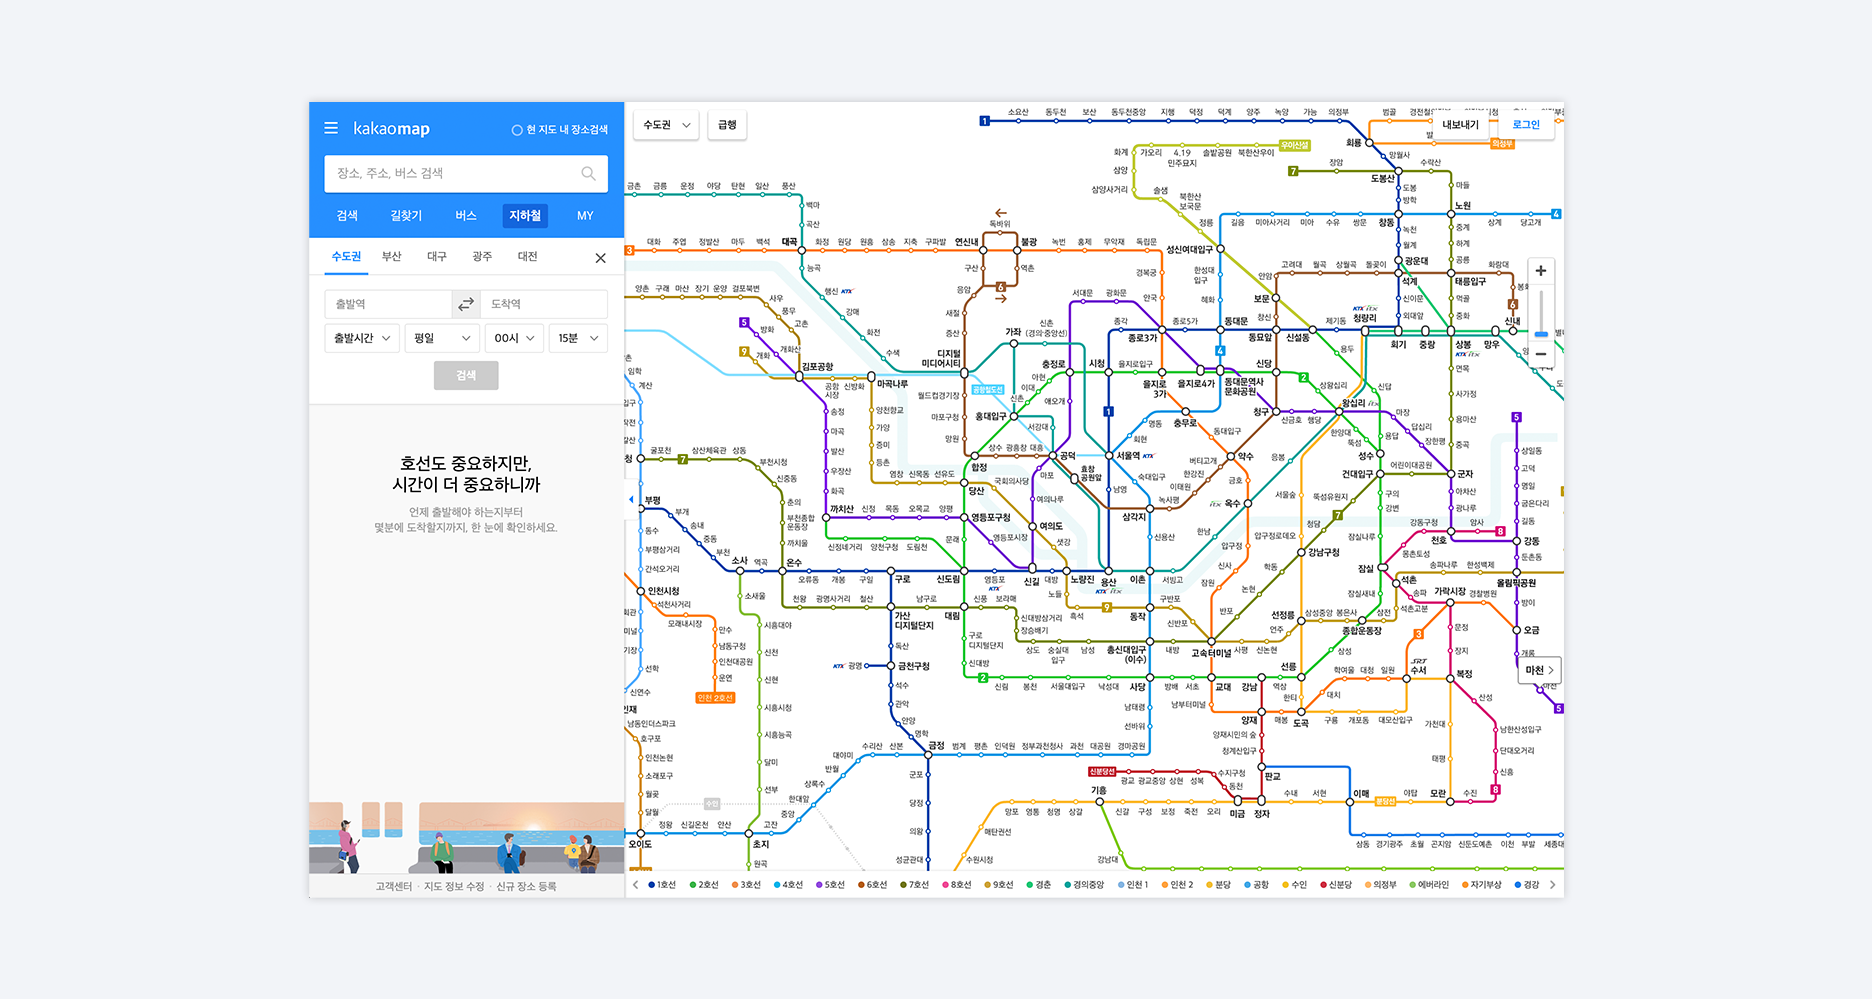Click the 공항철도선 blue badge
The image size is (1872, 999).
click(988, 390)
